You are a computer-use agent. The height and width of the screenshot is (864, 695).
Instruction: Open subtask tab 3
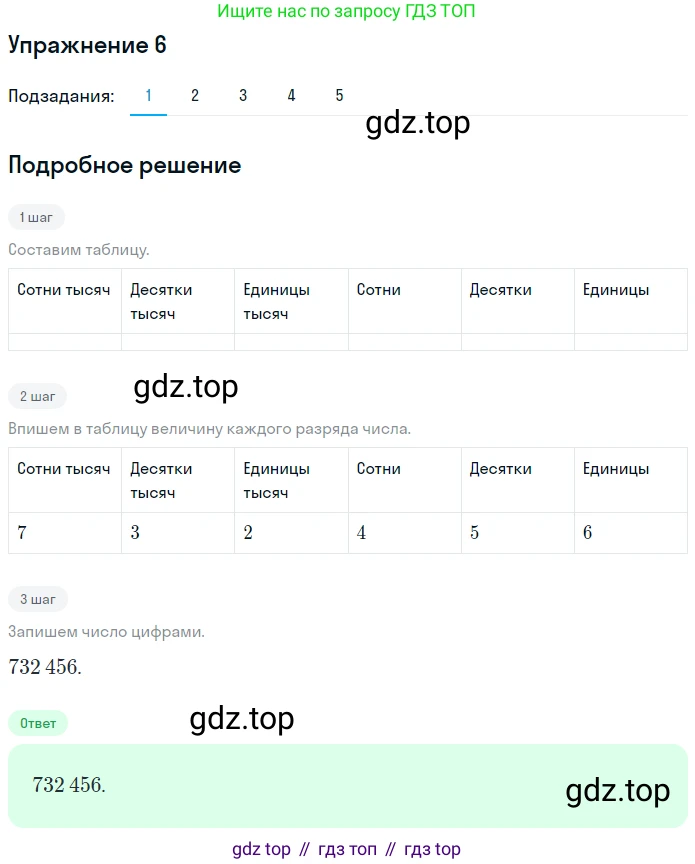point(243,96)
